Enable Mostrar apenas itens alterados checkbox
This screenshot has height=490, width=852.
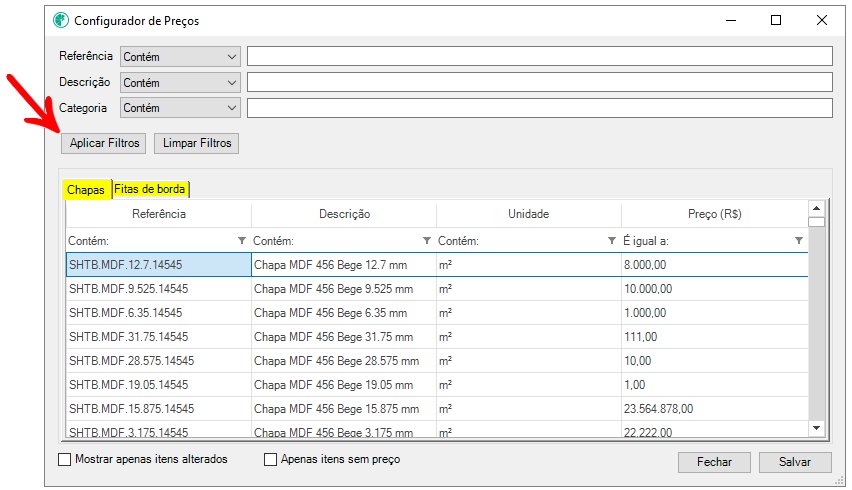[x=66, y=460]
